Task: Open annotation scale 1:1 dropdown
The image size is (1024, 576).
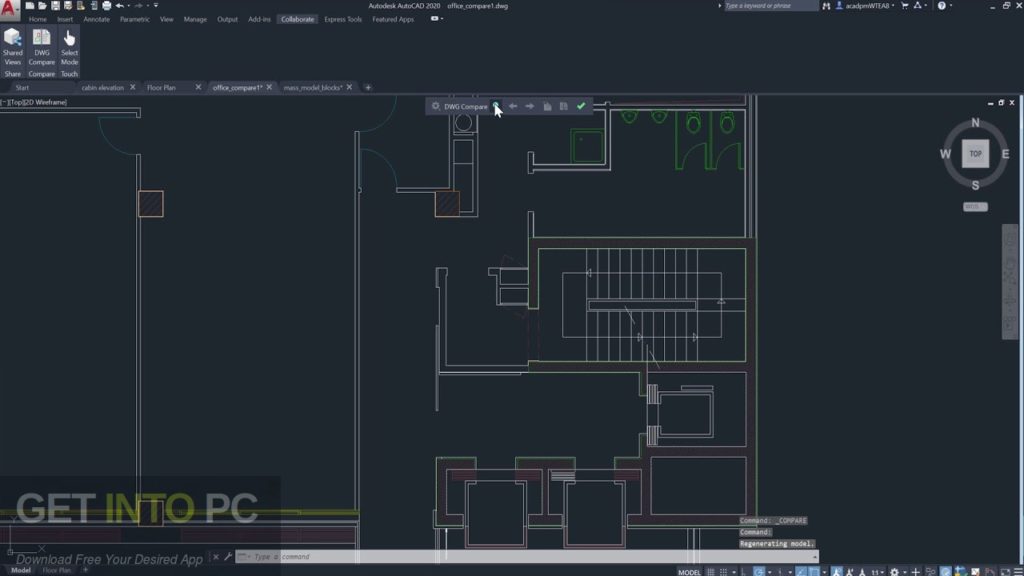Action: click(x=876, y=572)
